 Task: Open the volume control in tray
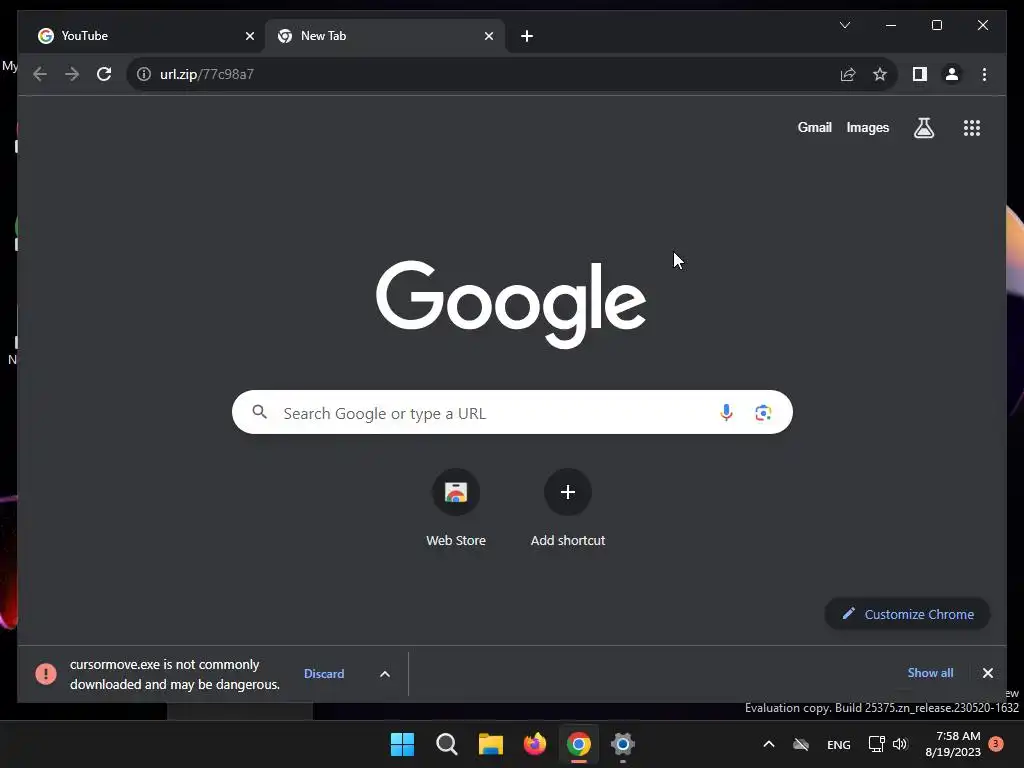900,744
